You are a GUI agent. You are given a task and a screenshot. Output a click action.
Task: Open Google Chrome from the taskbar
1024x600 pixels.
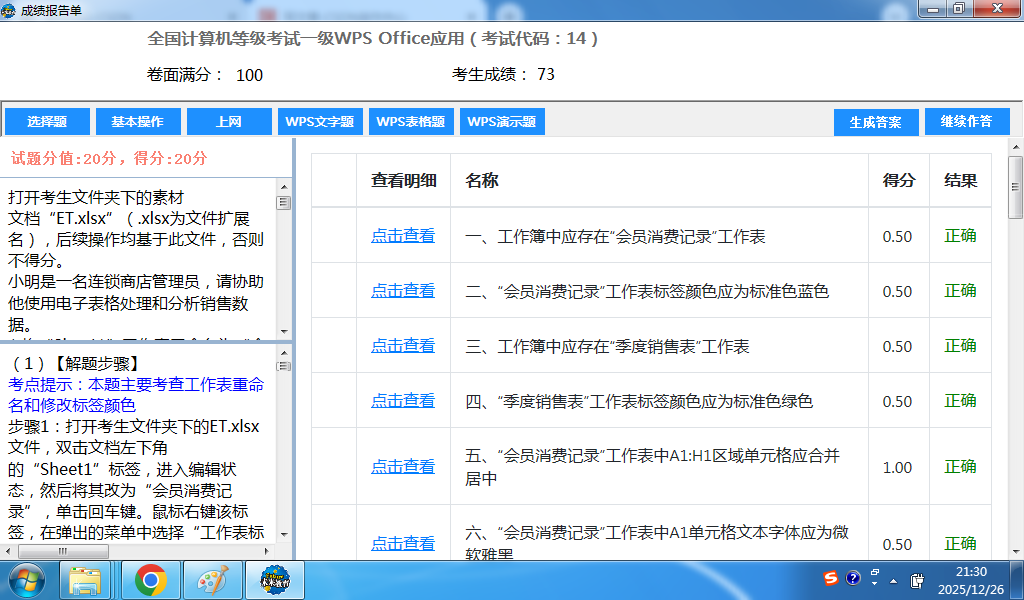click(x=150, y=580)
